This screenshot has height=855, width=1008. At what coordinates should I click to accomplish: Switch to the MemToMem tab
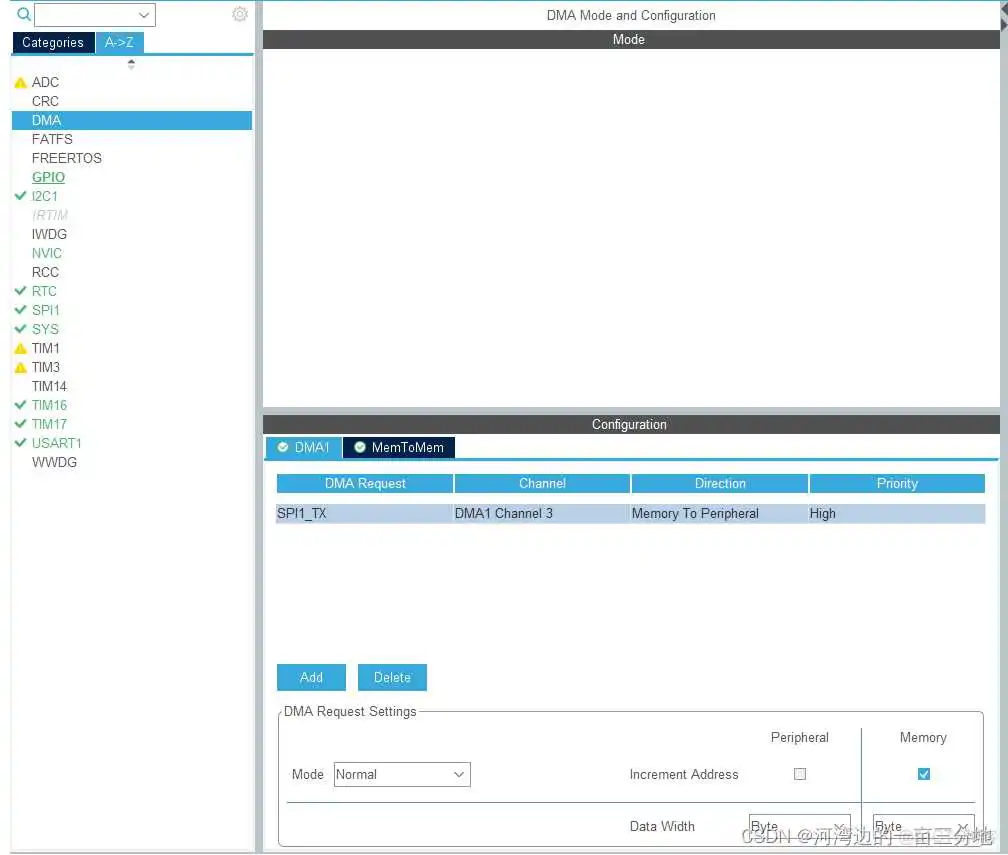pos(406,447)
